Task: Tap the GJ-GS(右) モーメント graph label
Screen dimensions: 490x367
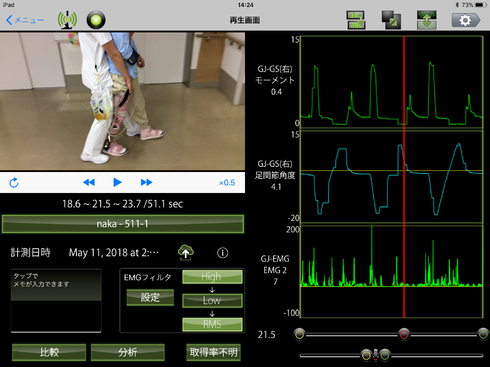Action: click(275, 80)
